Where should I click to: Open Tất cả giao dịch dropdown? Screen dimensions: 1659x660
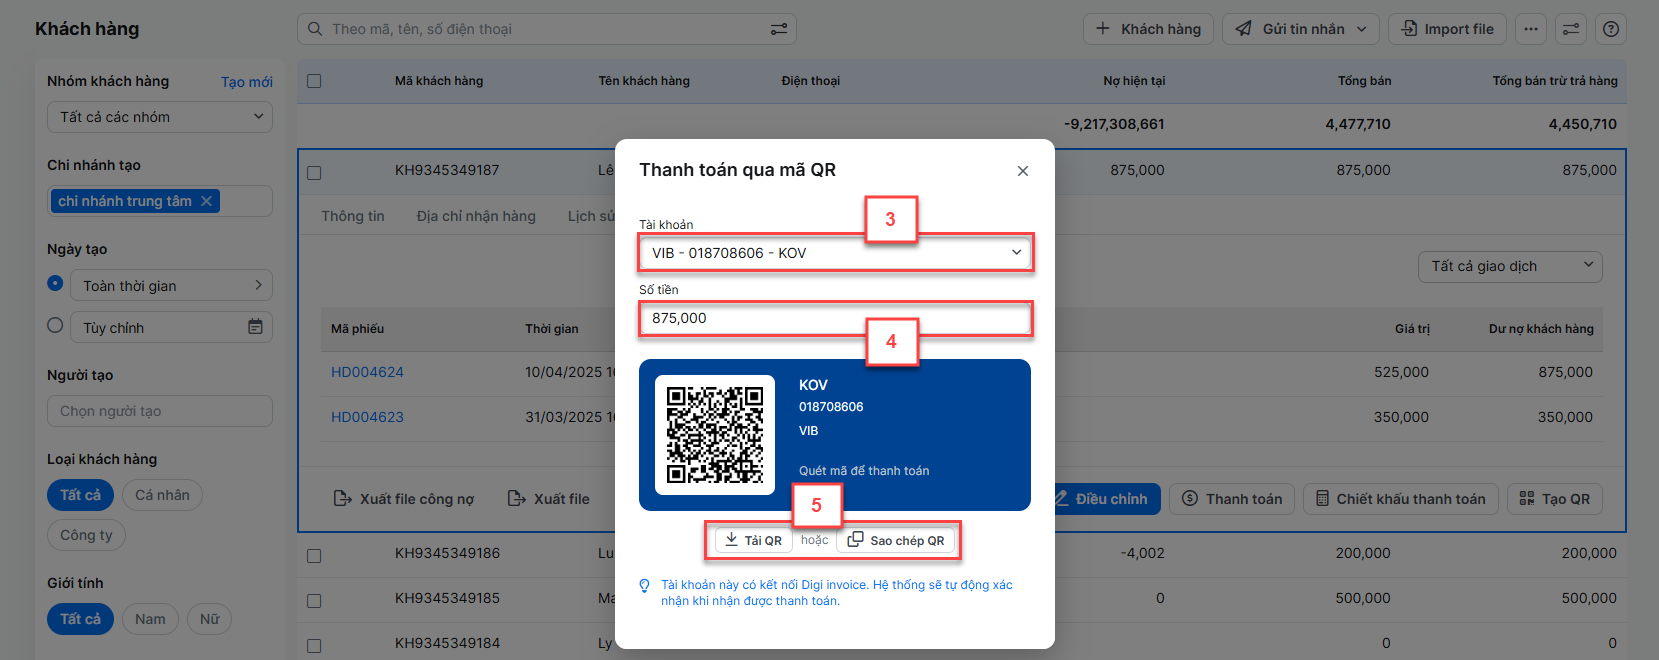(x=1510, y=266)
